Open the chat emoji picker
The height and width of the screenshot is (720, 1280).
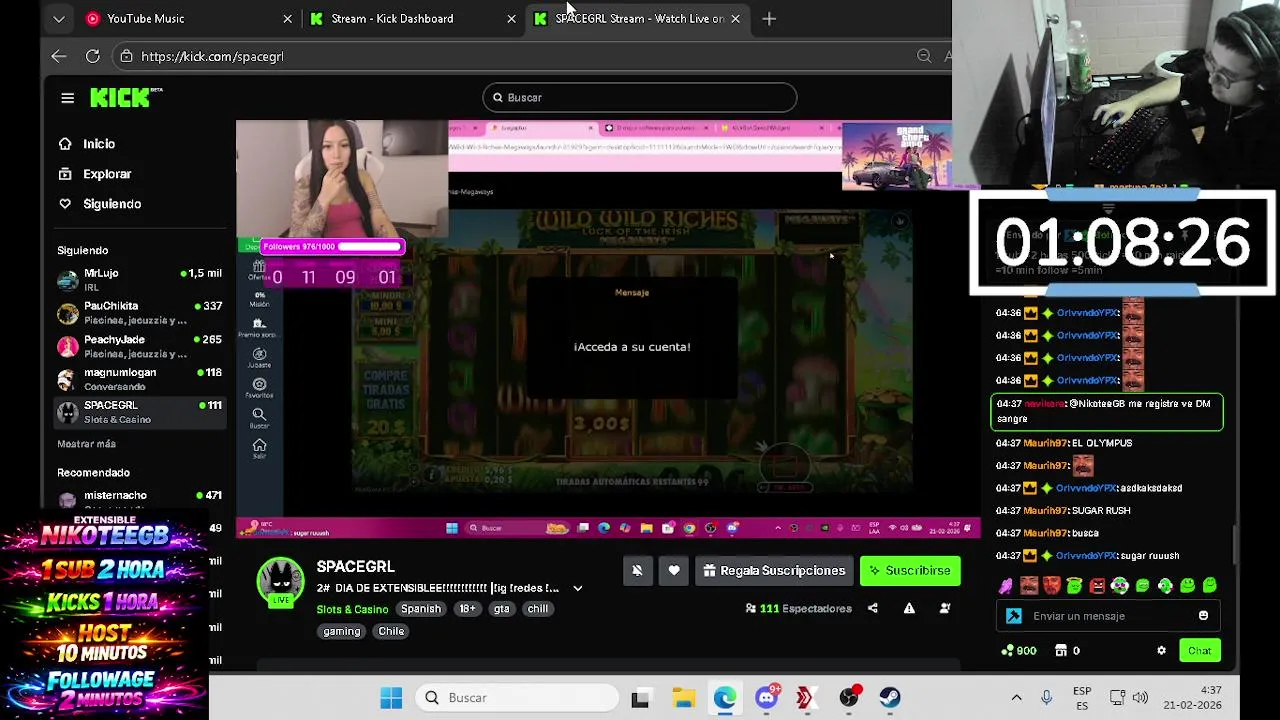point(1204,616)
